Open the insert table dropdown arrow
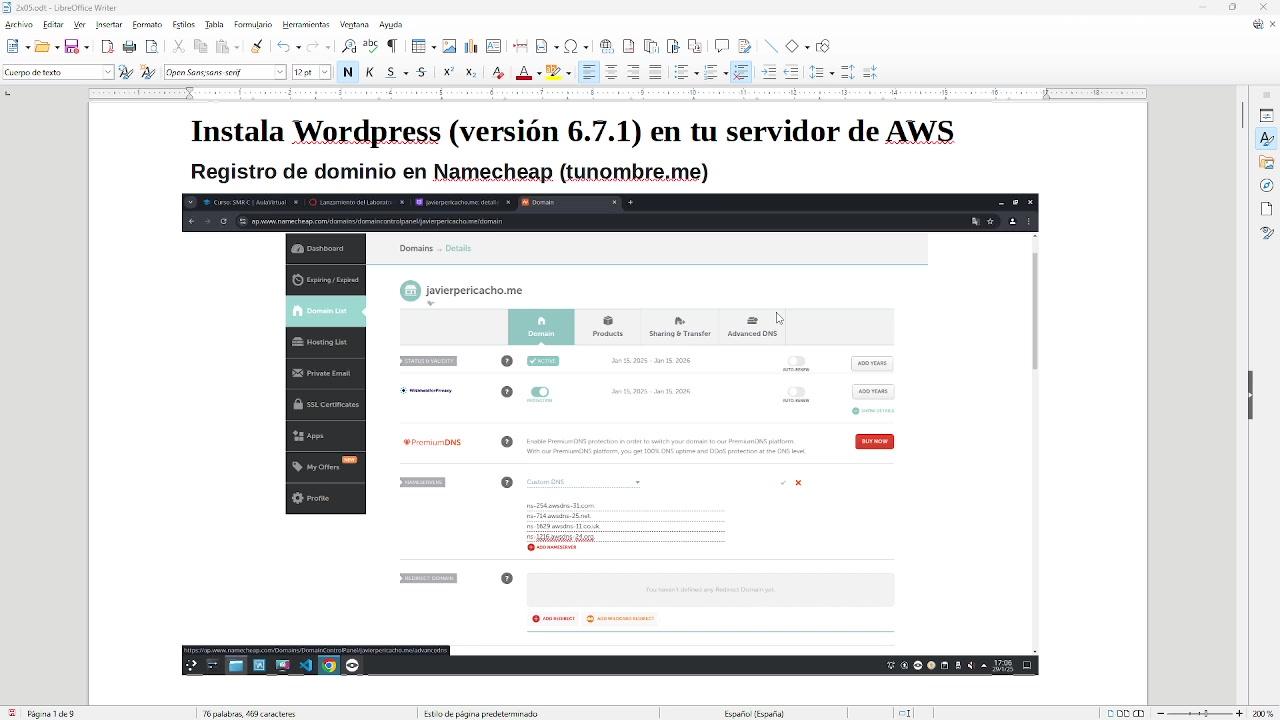 click(432, 47)
